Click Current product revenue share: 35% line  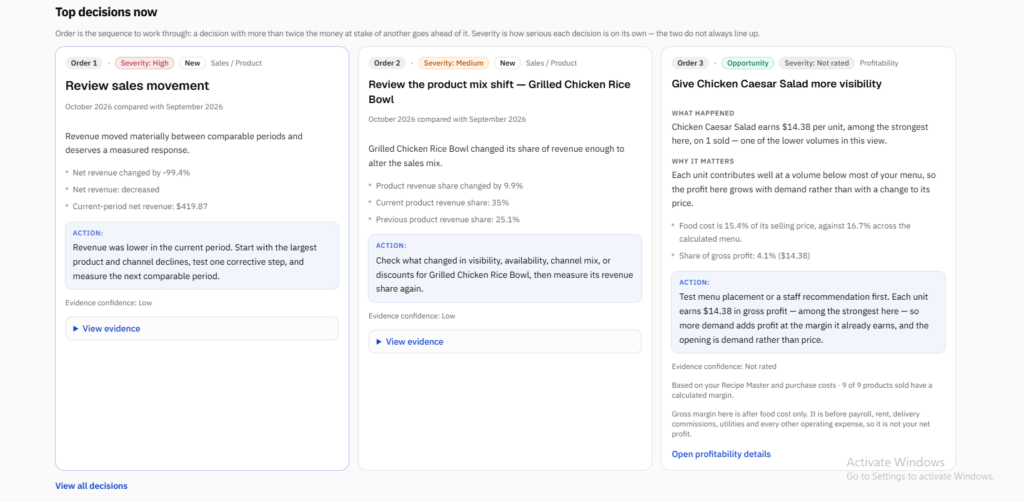tap(442, 202)
